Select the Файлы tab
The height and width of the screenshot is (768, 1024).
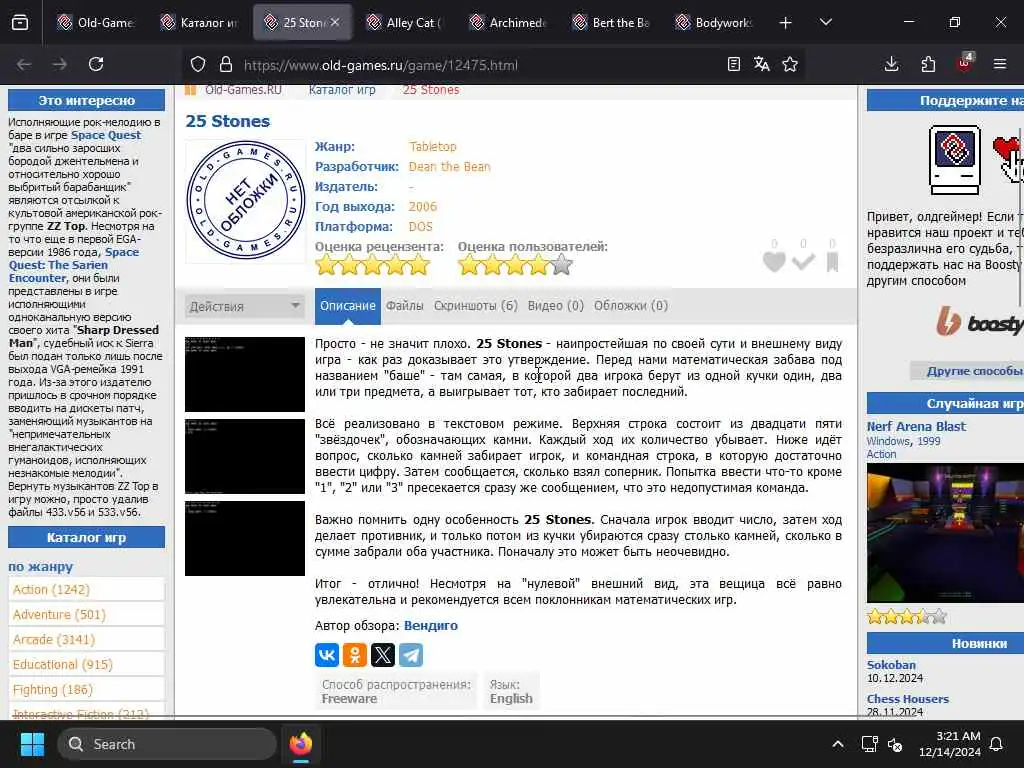[404, 306]
